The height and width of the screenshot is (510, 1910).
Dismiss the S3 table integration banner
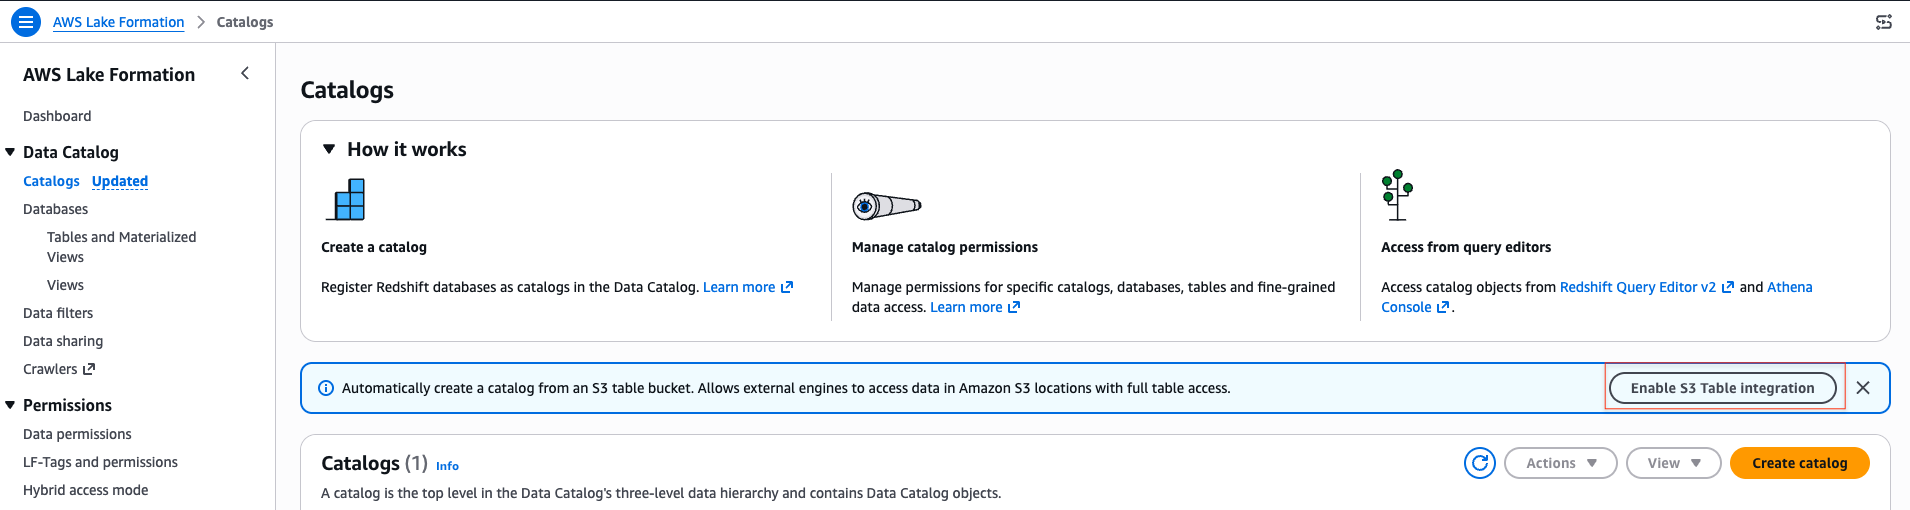1863,388
